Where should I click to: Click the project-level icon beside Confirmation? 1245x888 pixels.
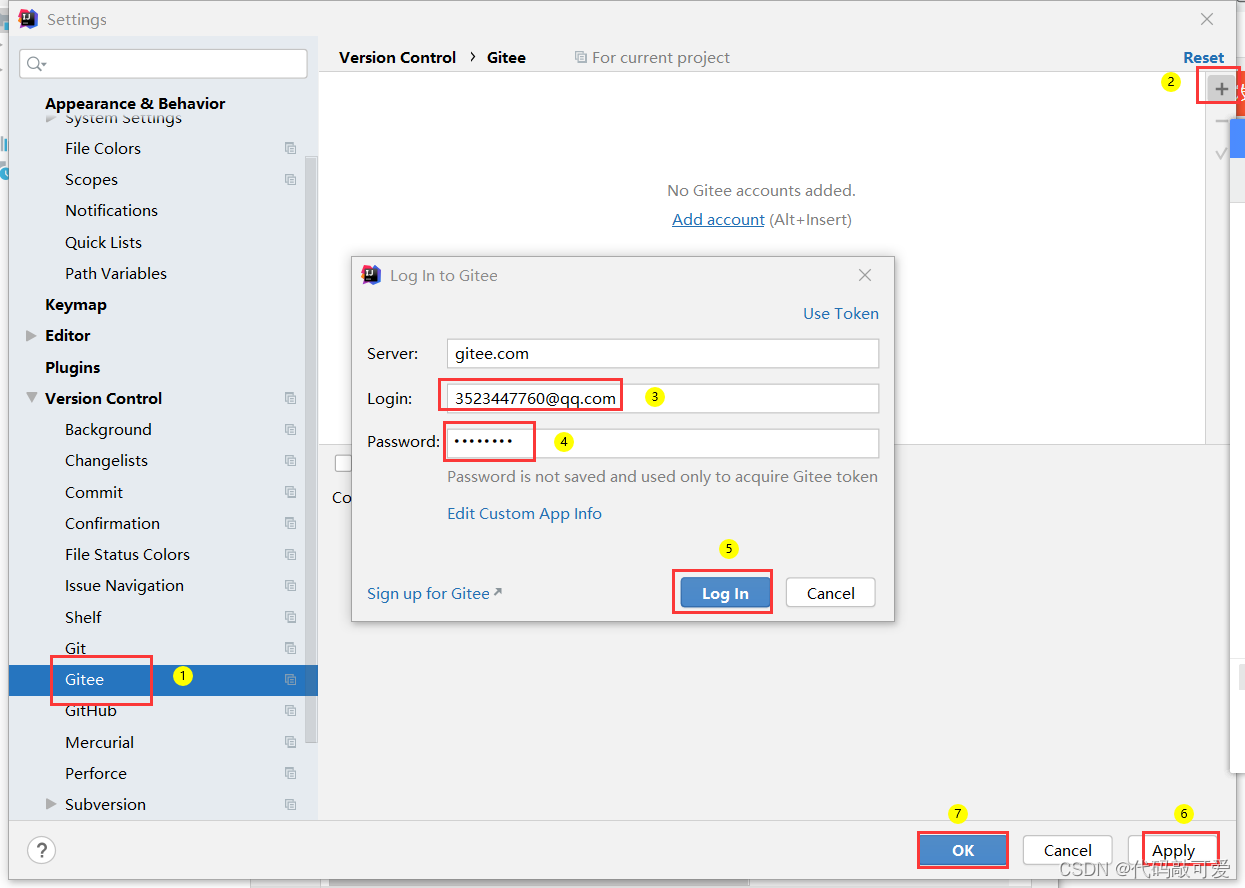[290, 523]
